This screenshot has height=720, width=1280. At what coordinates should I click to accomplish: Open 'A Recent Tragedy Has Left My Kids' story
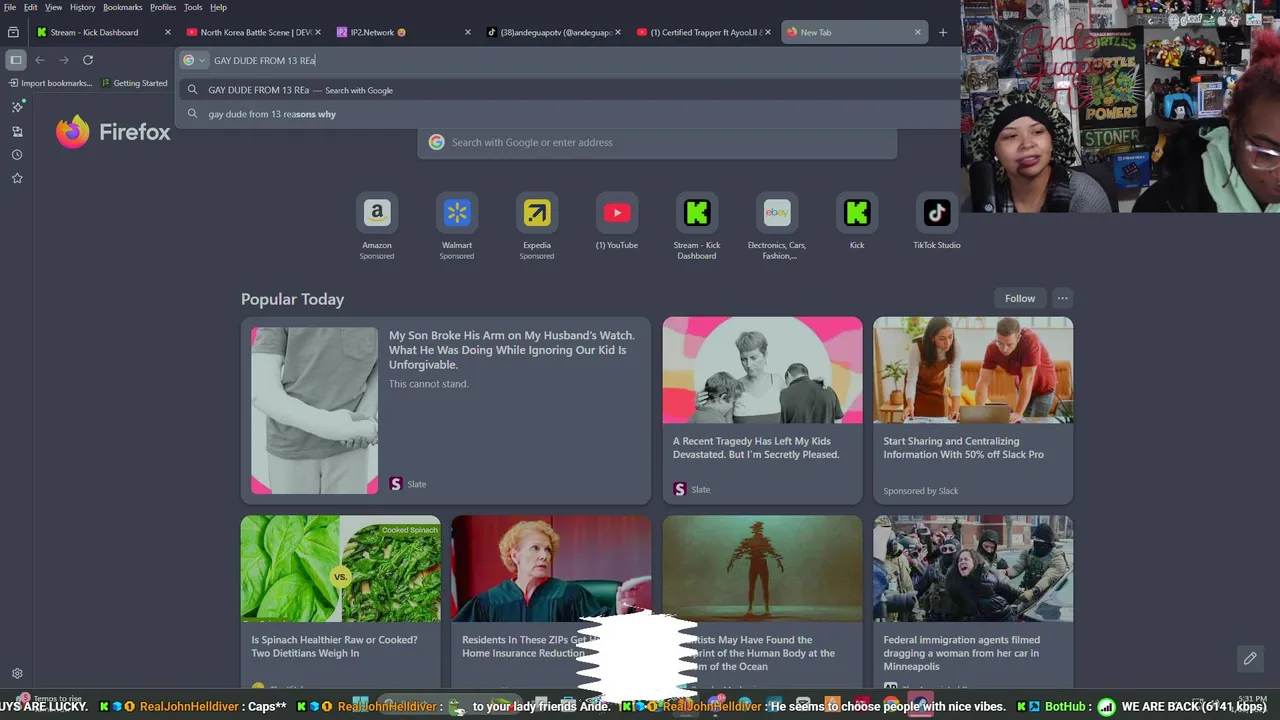coord(762,410)
